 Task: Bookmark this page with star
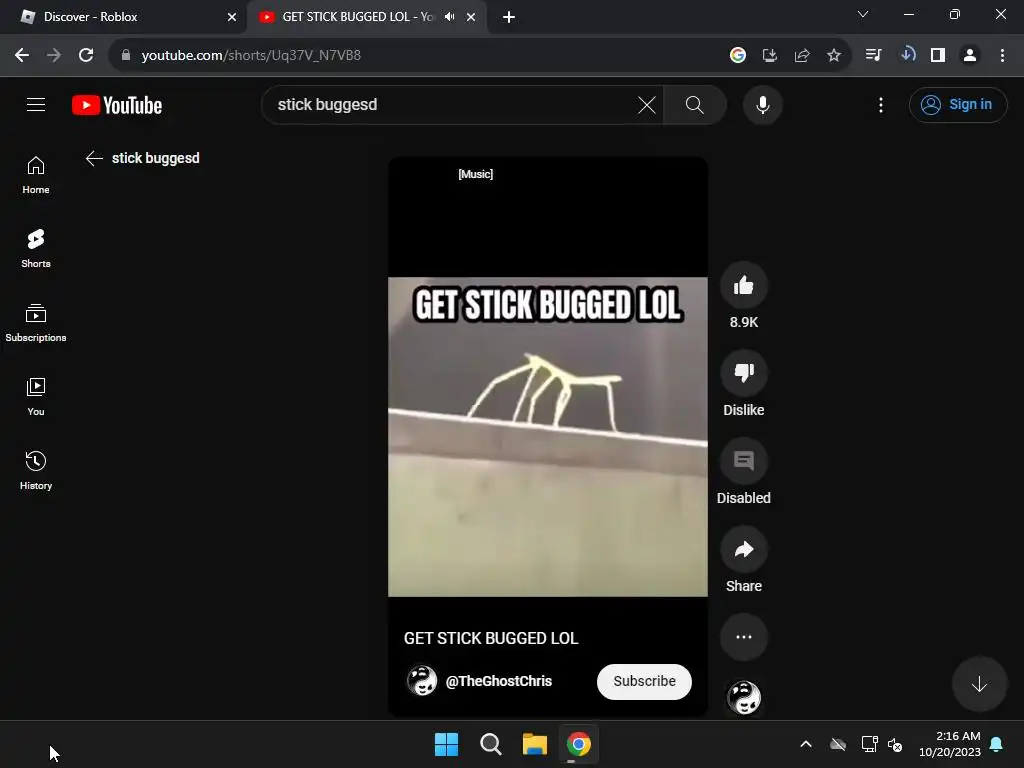[834, 56]
